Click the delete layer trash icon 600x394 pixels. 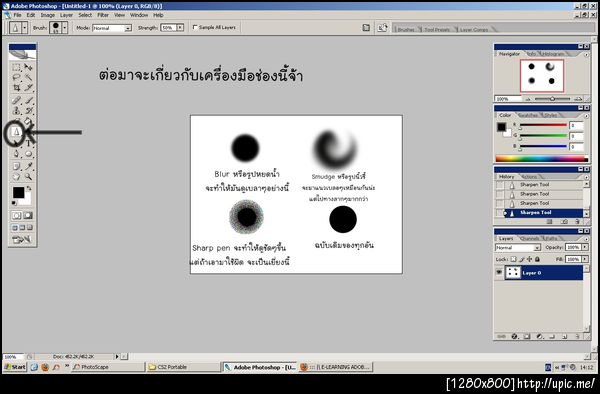pyautogui.click(x=578, y=337)
